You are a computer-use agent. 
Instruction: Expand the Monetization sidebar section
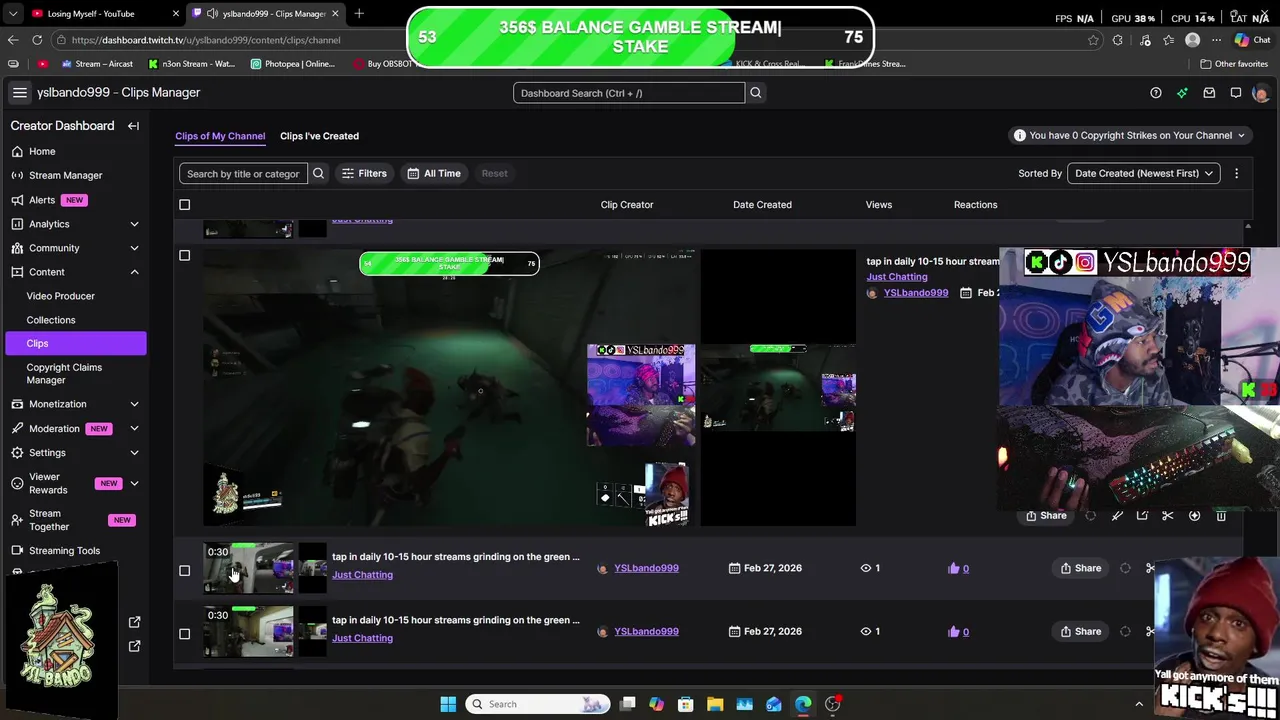click(134, 404)
